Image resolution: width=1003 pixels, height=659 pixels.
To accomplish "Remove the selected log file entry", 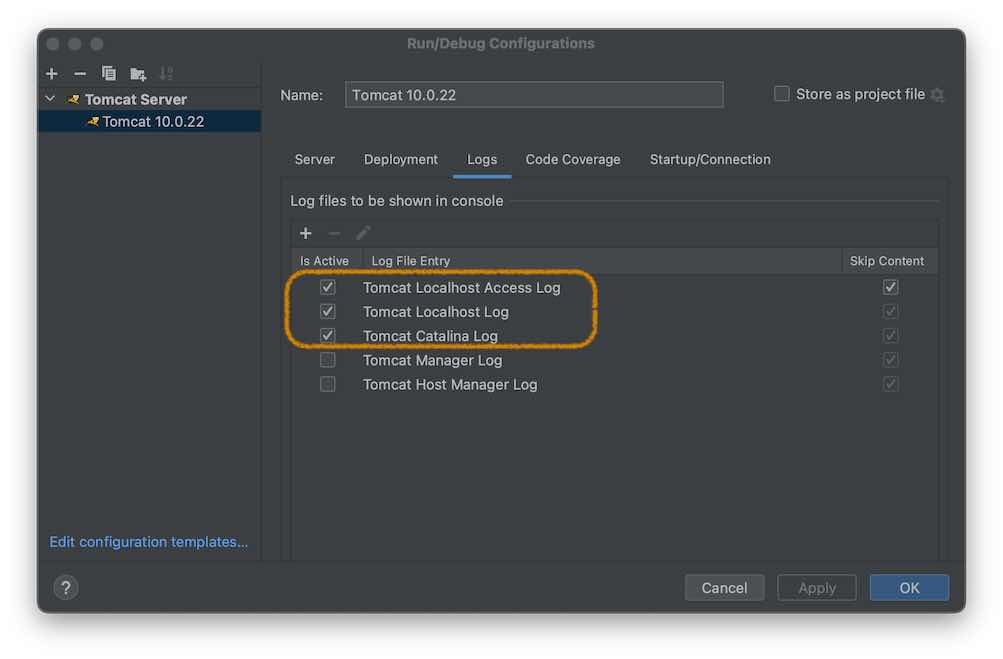I will 334,234.
